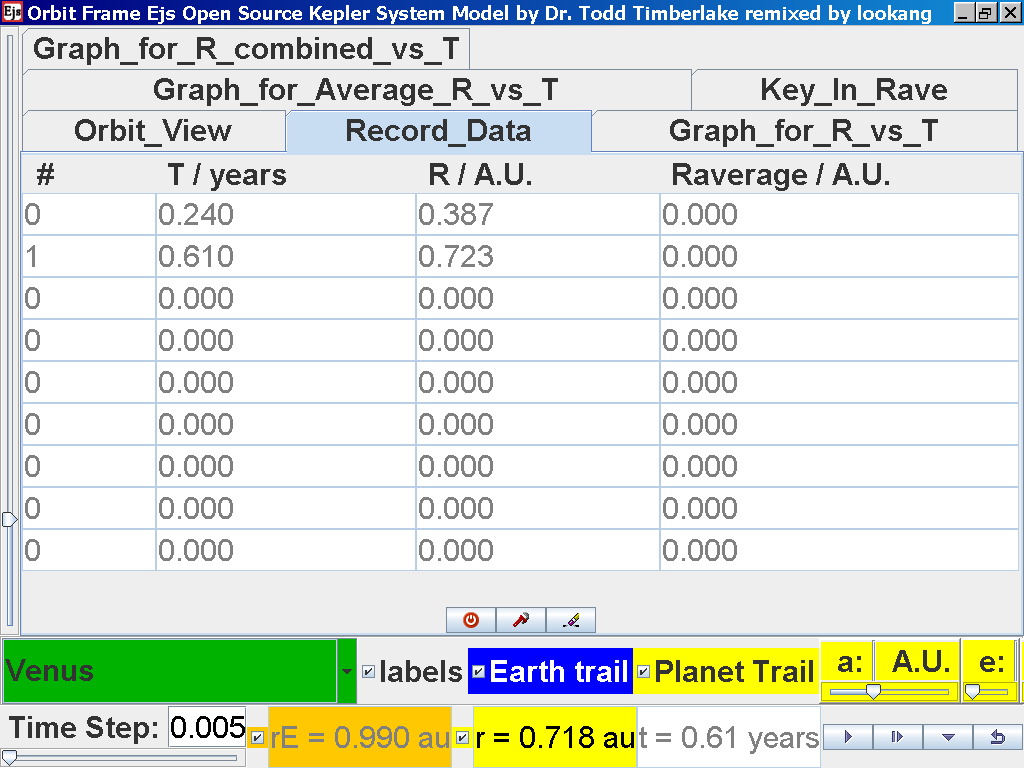Click the down-triangle button beside step control

click(947, 737)
